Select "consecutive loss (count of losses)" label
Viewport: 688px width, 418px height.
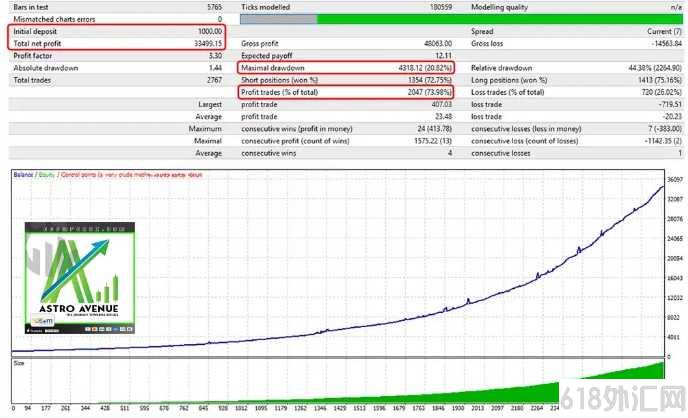pyautogui.click(x=524, y=141)
